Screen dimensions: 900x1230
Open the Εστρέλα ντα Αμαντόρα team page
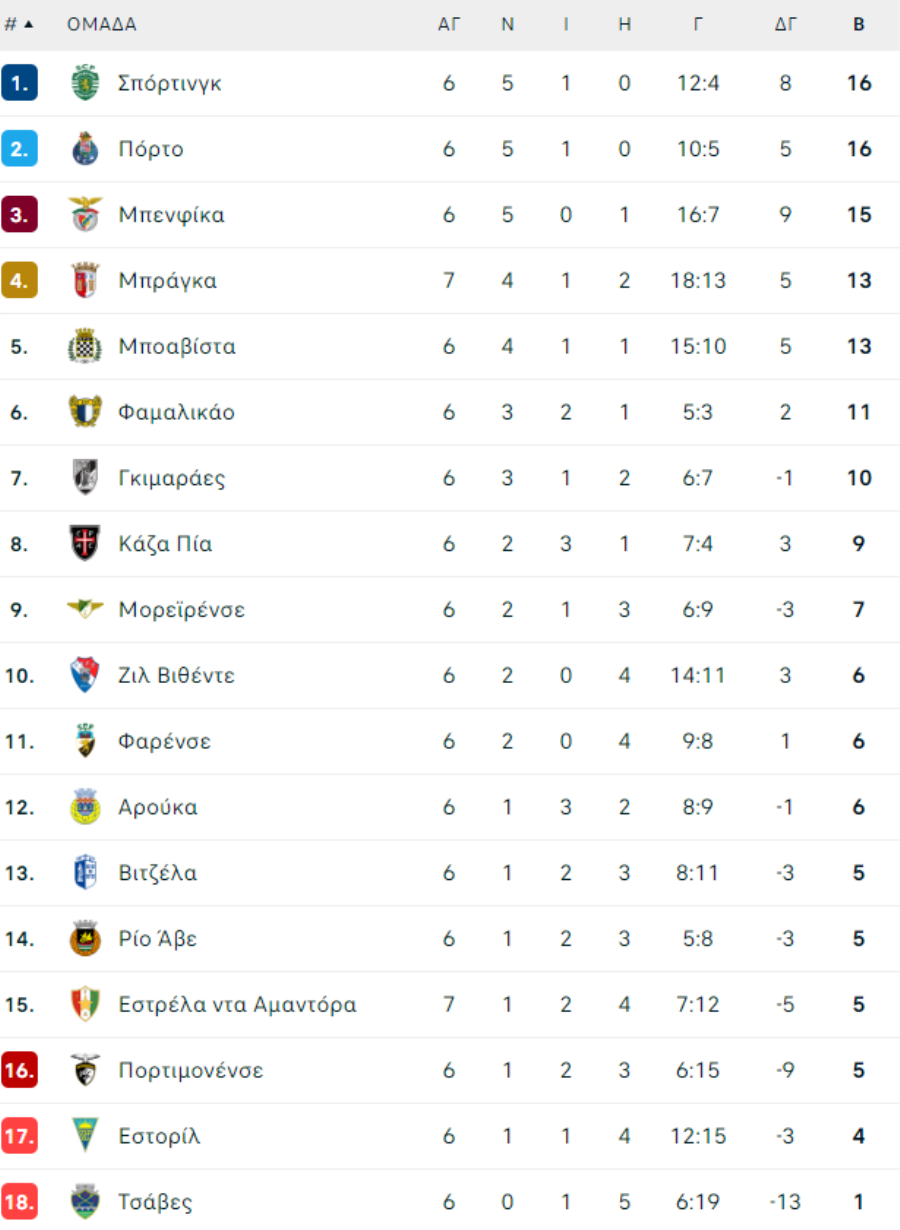coord(238,1004)
